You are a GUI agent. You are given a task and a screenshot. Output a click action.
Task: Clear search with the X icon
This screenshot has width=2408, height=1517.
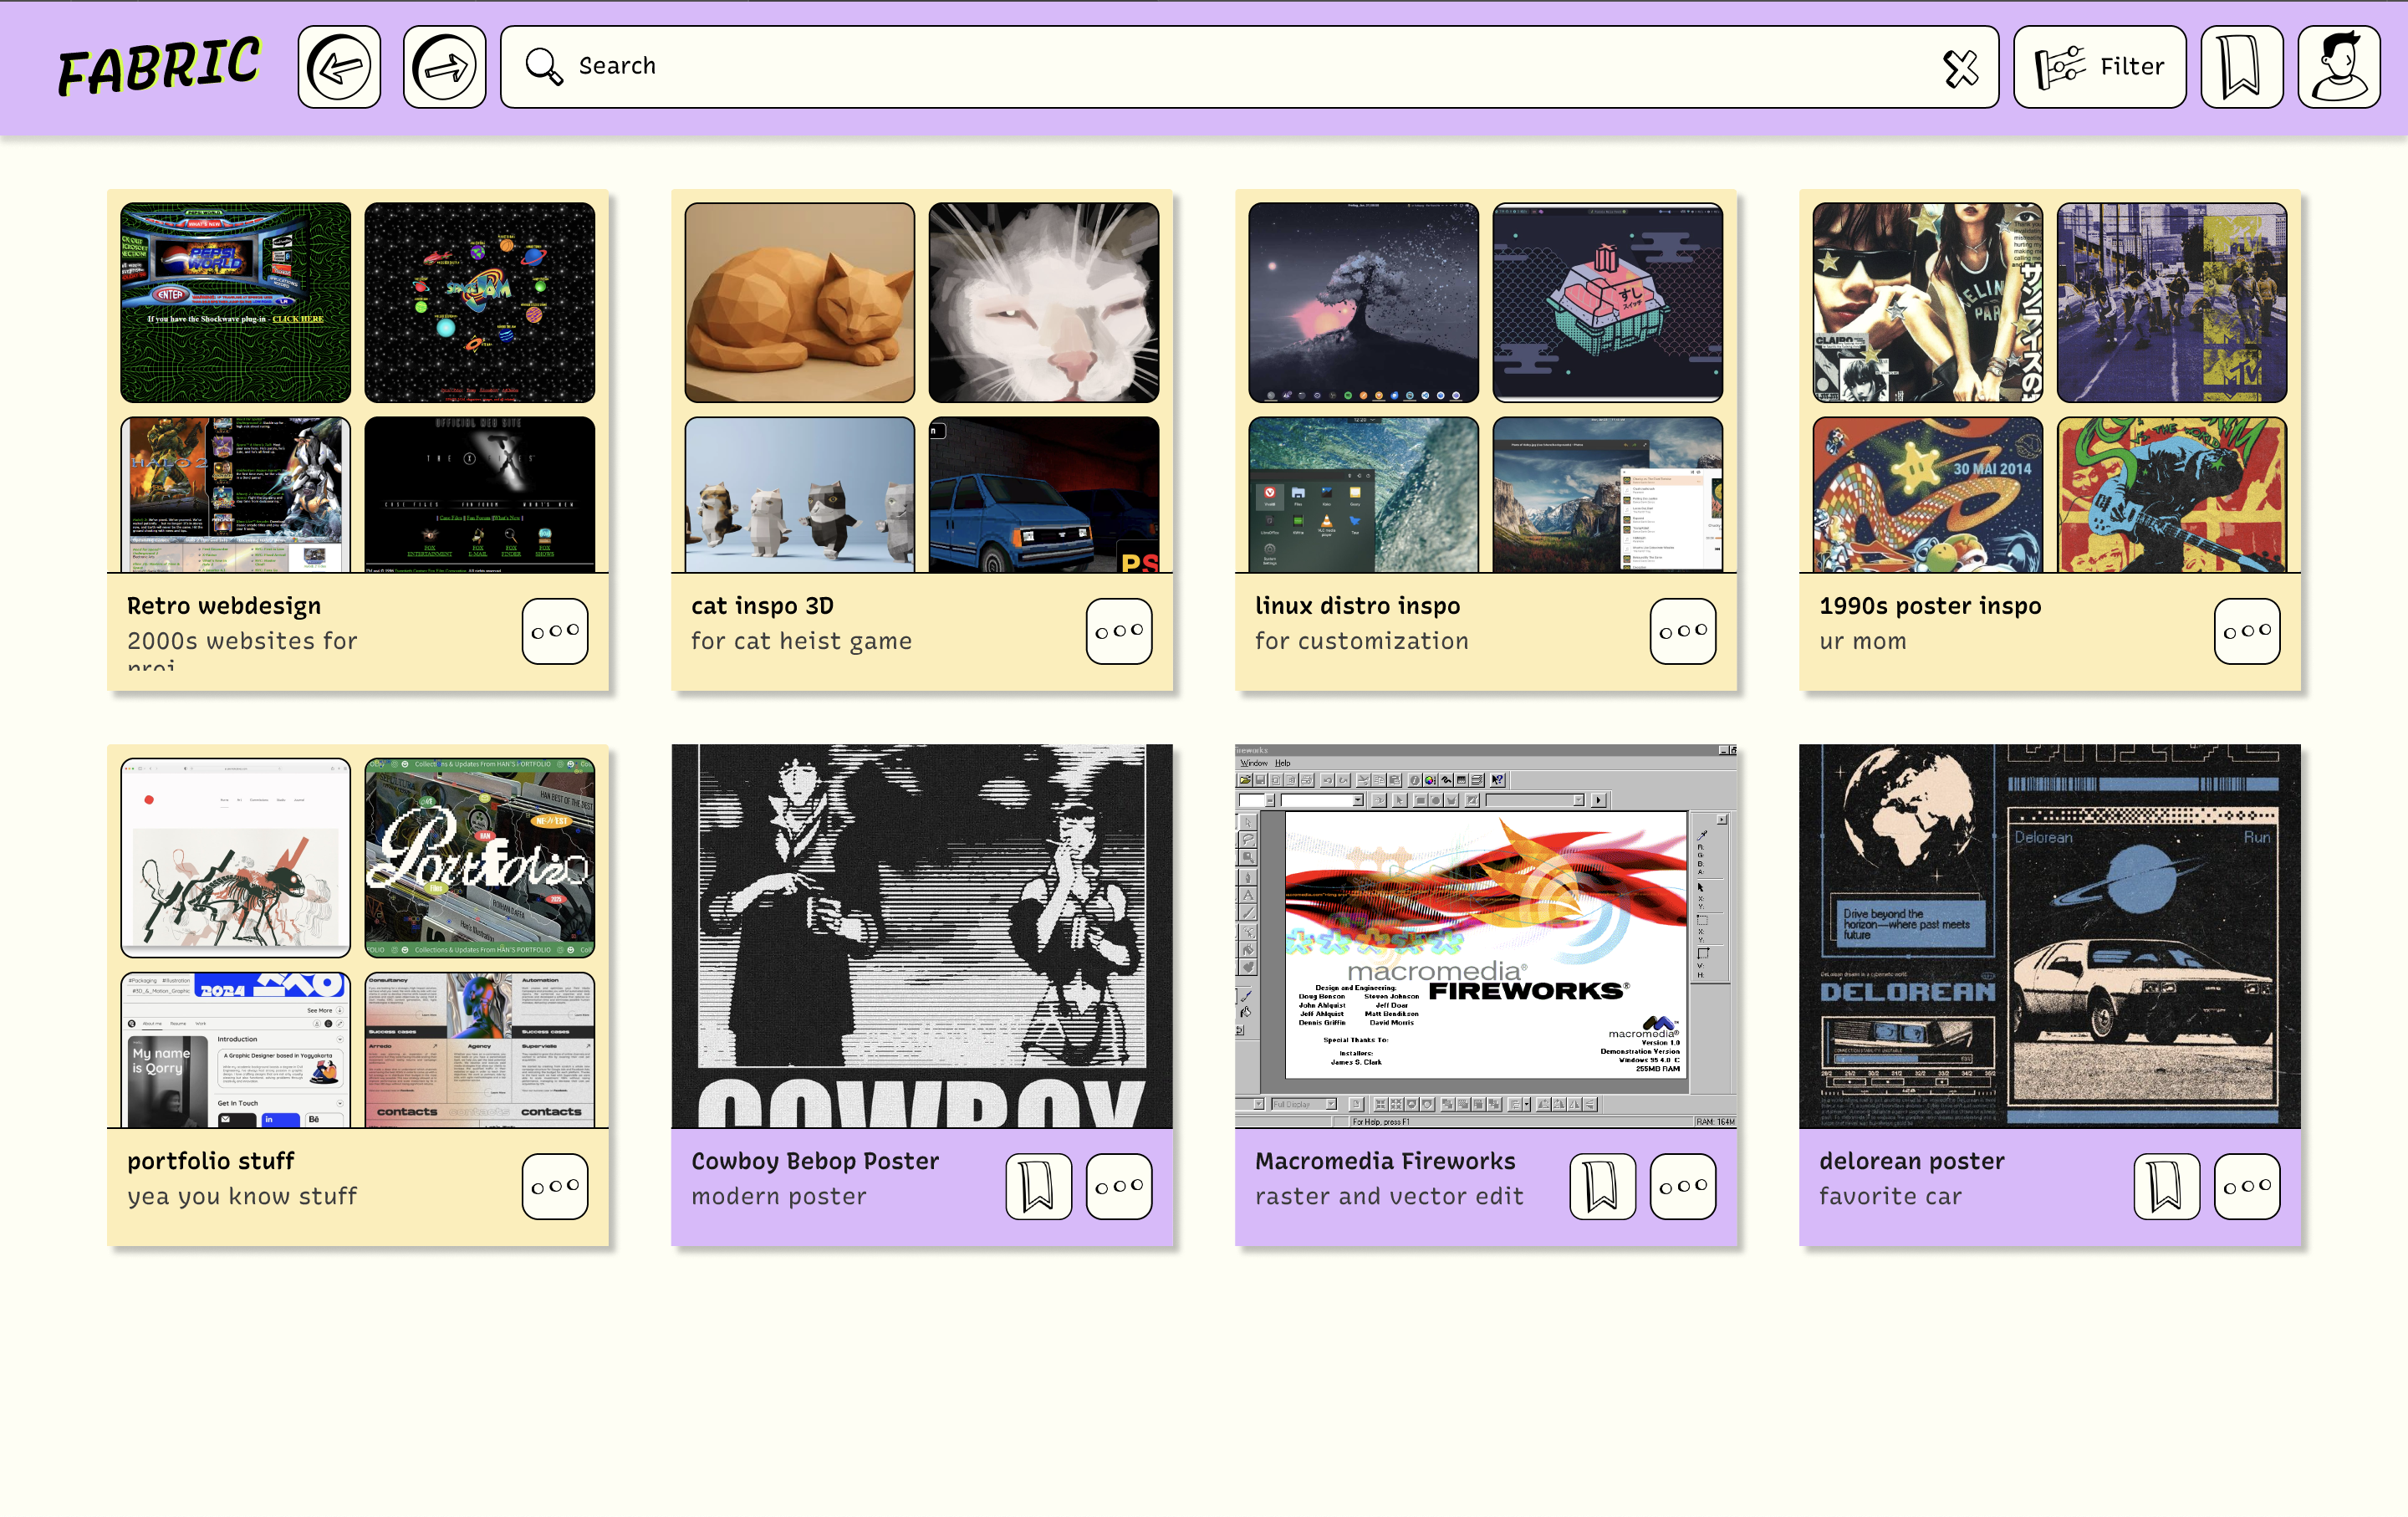(x=1960, y=67)
